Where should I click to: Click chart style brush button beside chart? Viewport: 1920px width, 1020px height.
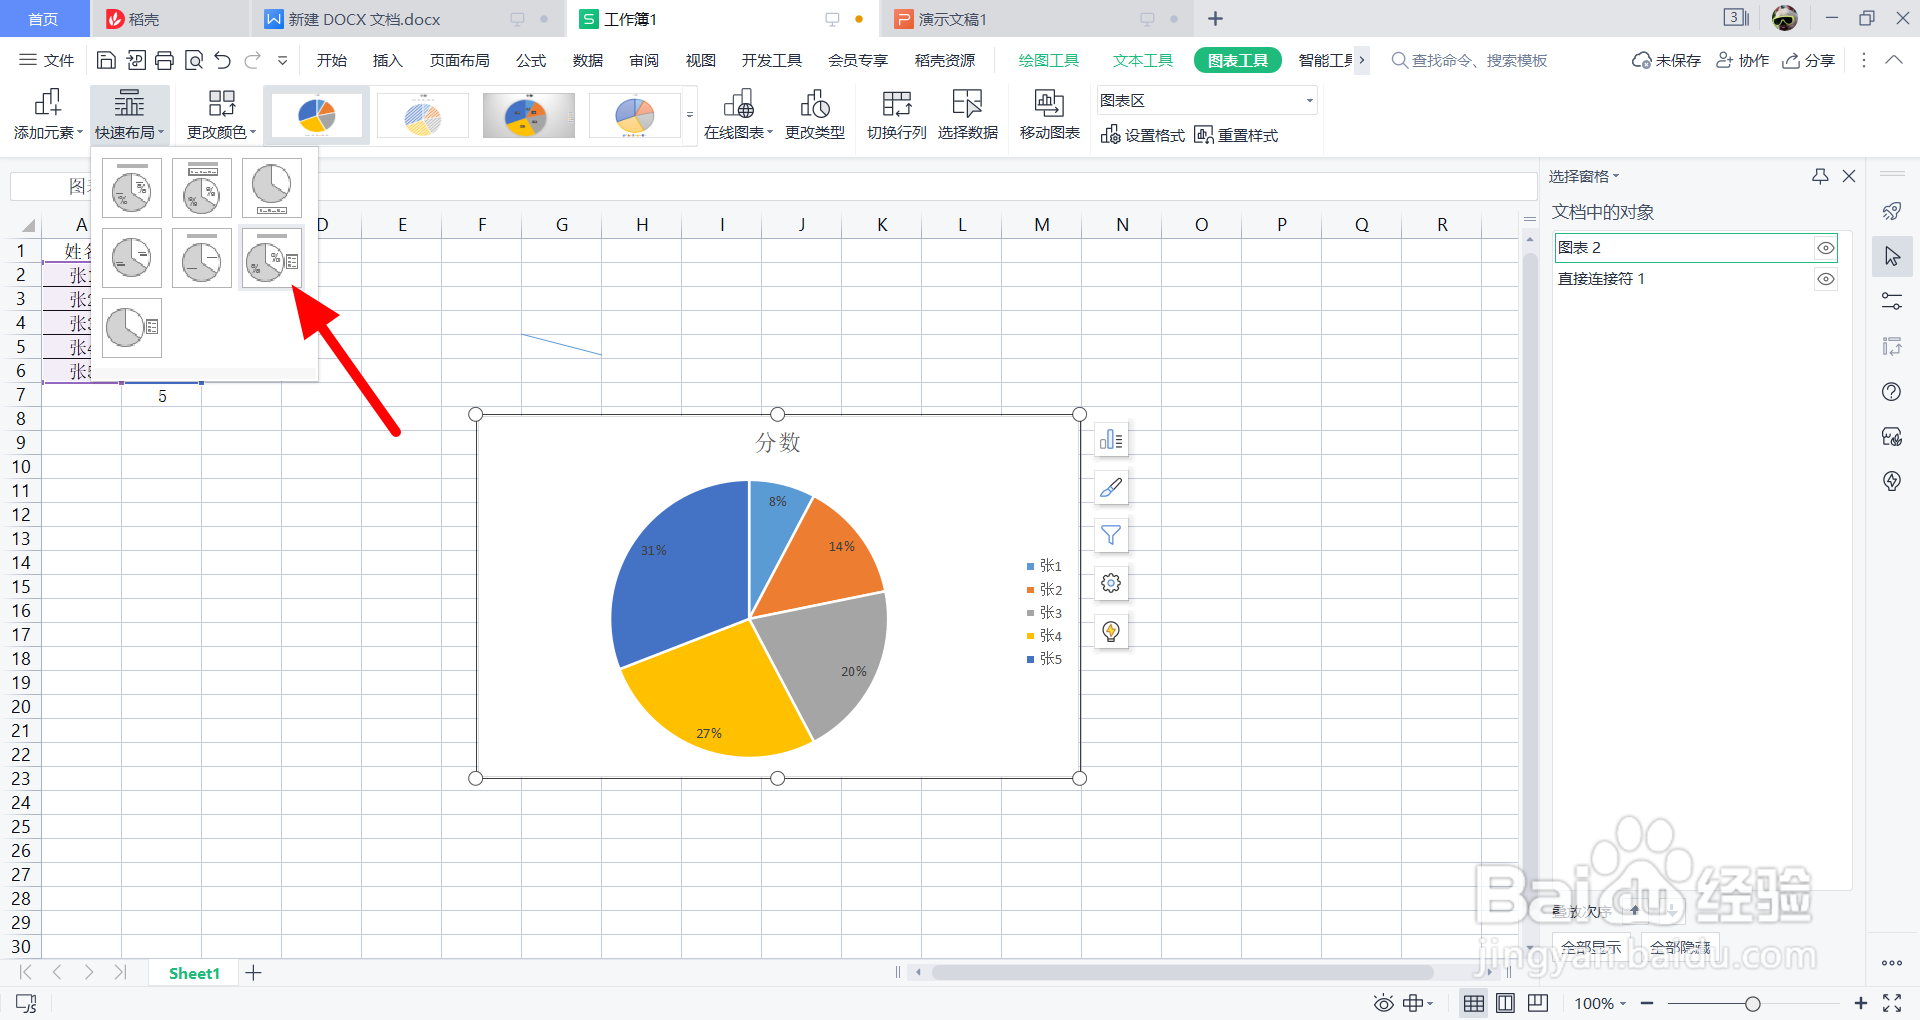(x=1111, y=488)
